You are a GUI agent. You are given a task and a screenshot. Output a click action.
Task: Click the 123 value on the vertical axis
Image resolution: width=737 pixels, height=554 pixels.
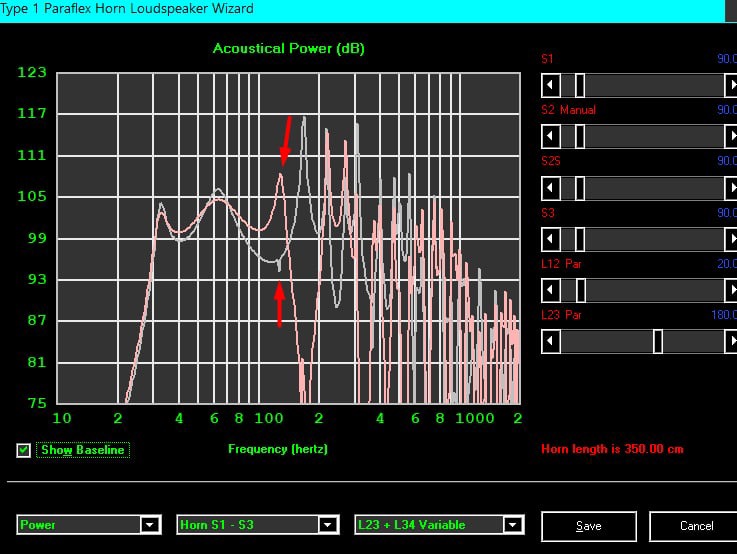(x=32, y=72)
